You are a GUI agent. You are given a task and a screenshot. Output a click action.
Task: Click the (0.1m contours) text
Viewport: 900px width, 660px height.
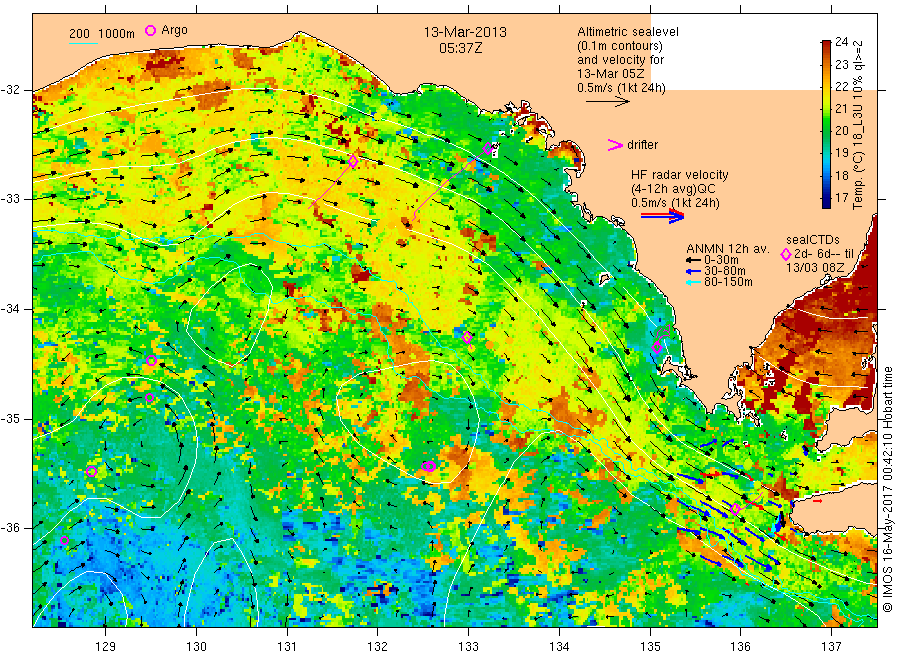tap(620, 46)
